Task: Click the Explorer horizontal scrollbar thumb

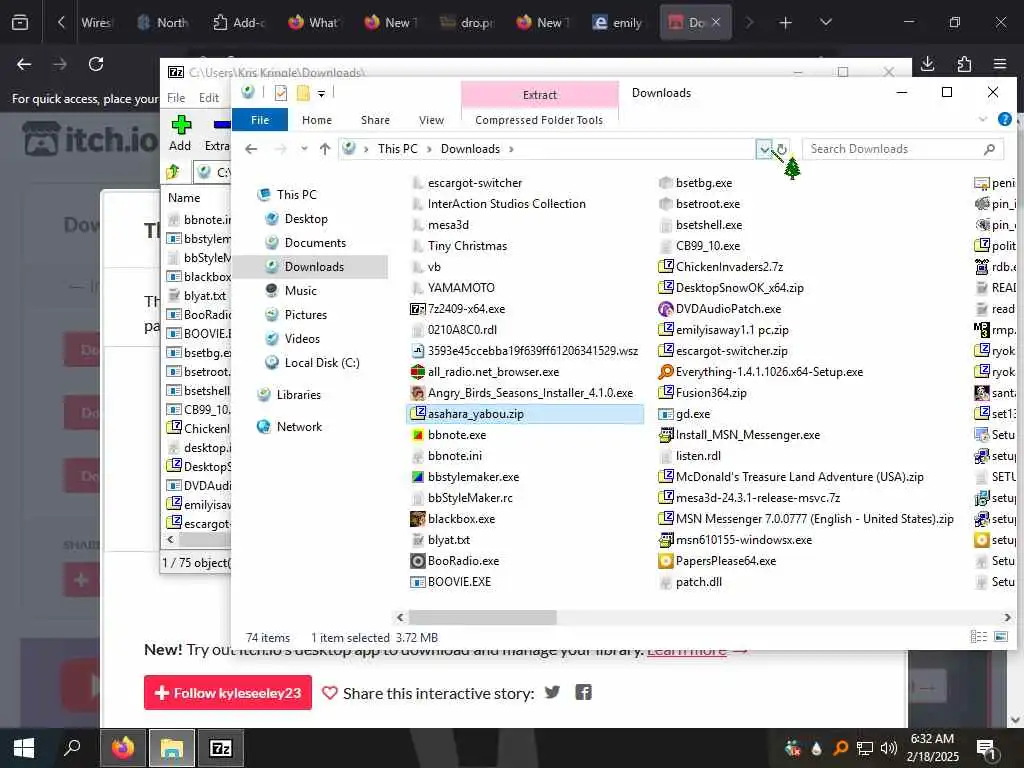Action: [x=483, y=617]
